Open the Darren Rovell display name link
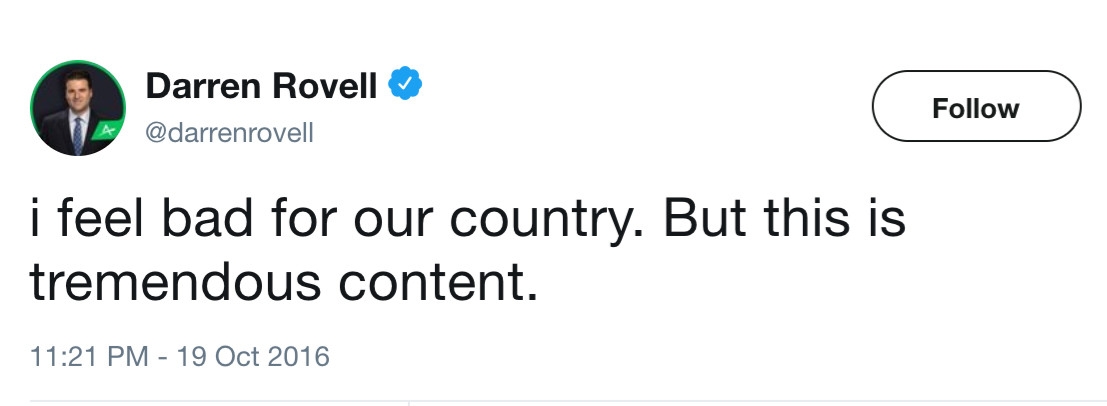The height and width of the screenshot is (406, 1107). coord(261,87)
